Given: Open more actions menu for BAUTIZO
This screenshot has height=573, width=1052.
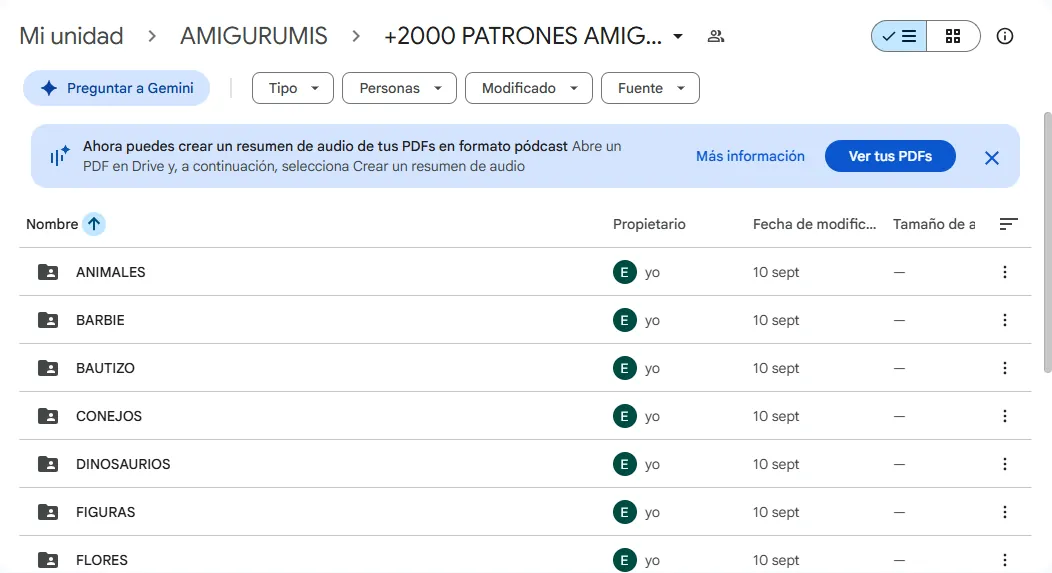Looking at the screenshot, I should click(1004, 368).
